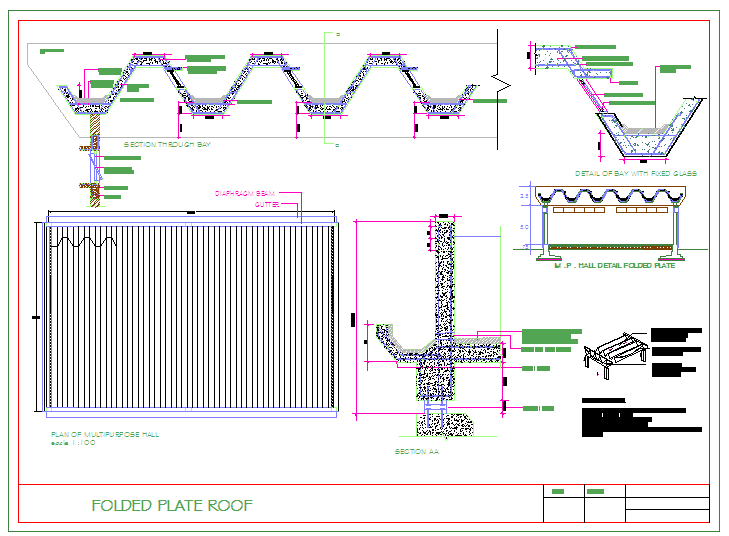Select the hall elevation drawing with wavy roof
729x536 pixels.
tap(608, 220)
